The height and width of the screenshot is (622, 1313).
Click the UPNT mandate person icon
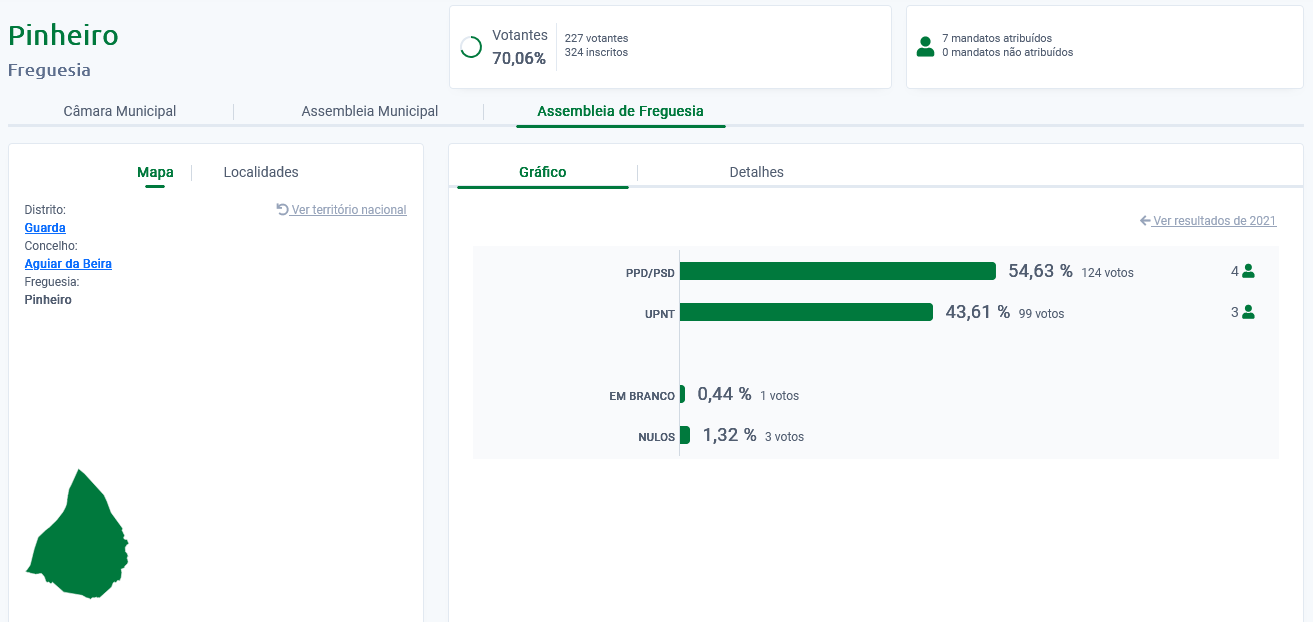coord(1248,312)
